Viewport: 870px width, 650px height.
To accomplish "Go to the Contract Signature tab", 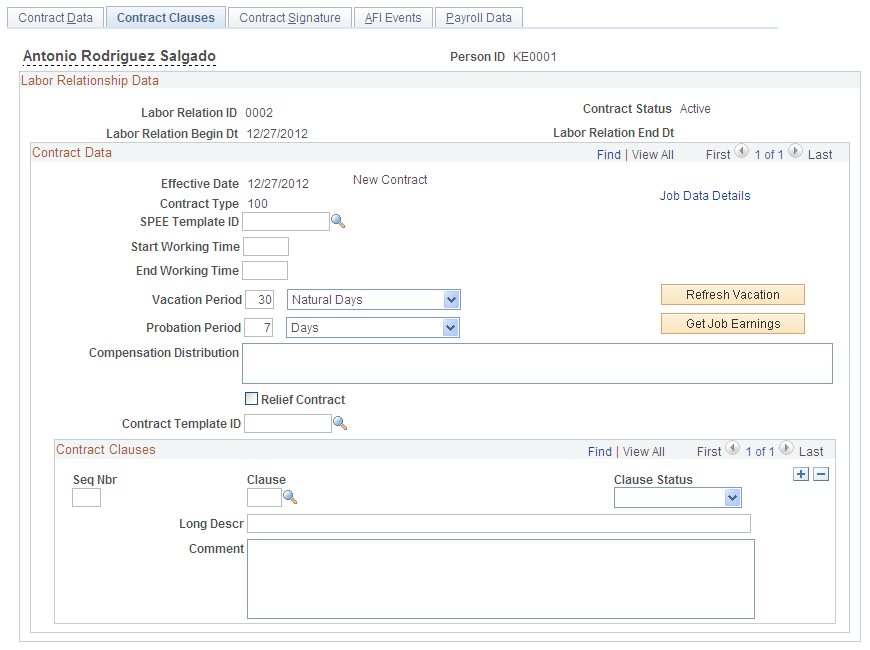I will (x=290, y=18).
